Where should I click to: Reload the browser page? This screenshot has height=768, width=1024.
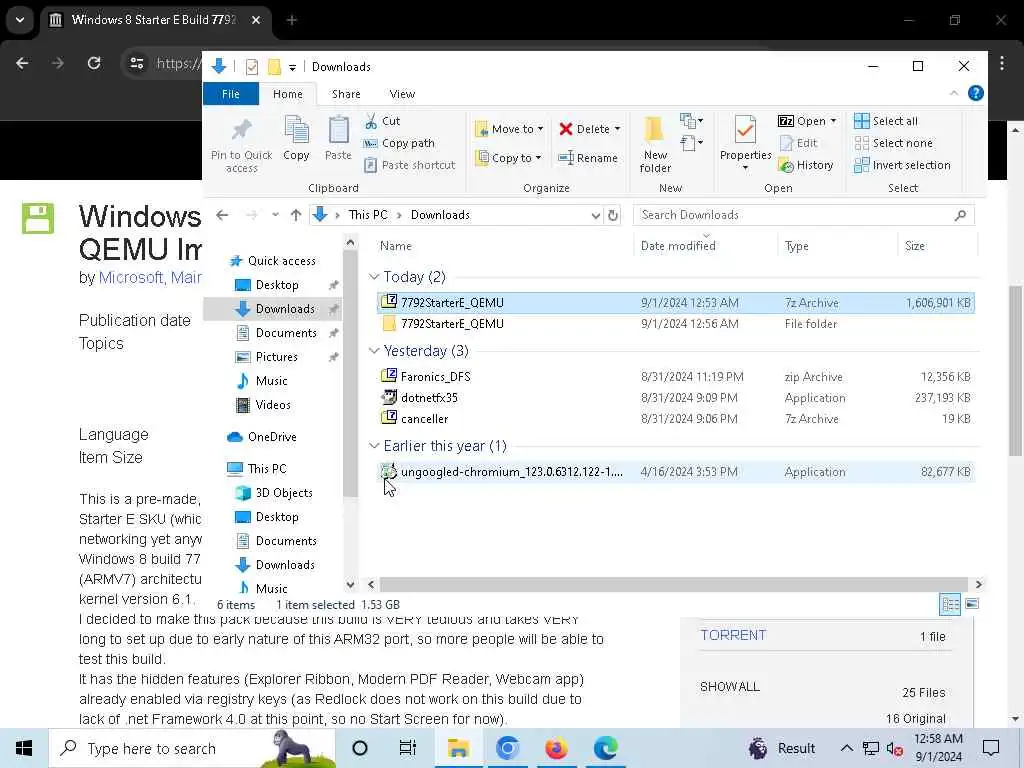94,63
